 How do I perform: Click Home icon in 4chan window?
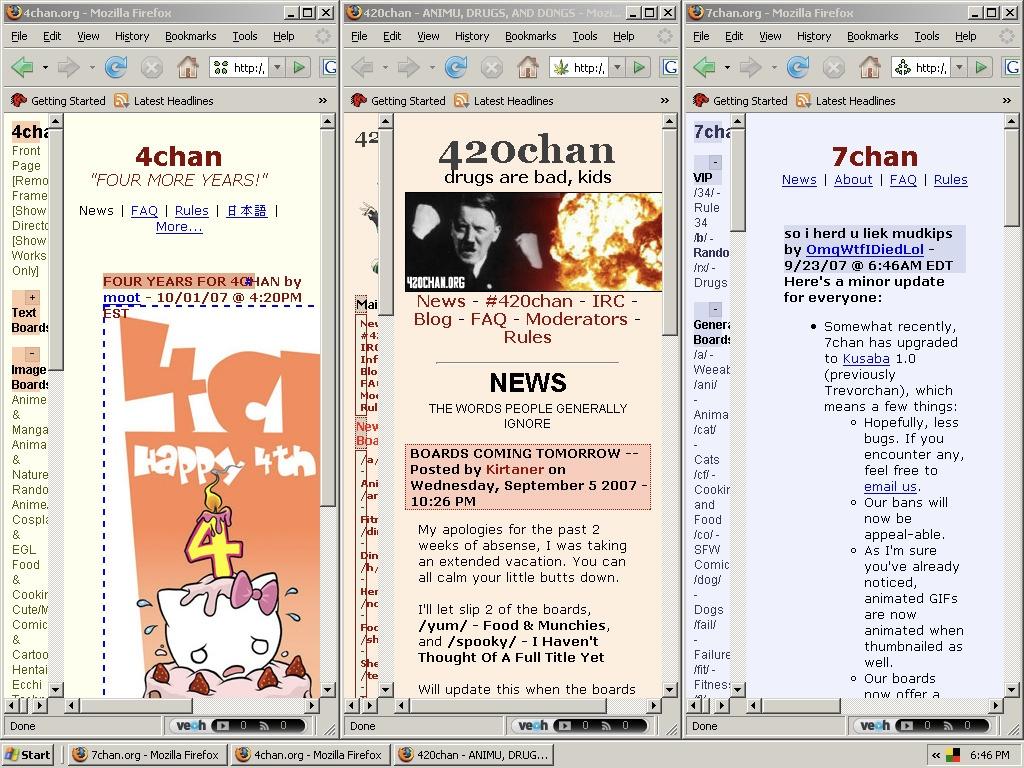click(187, 67)
